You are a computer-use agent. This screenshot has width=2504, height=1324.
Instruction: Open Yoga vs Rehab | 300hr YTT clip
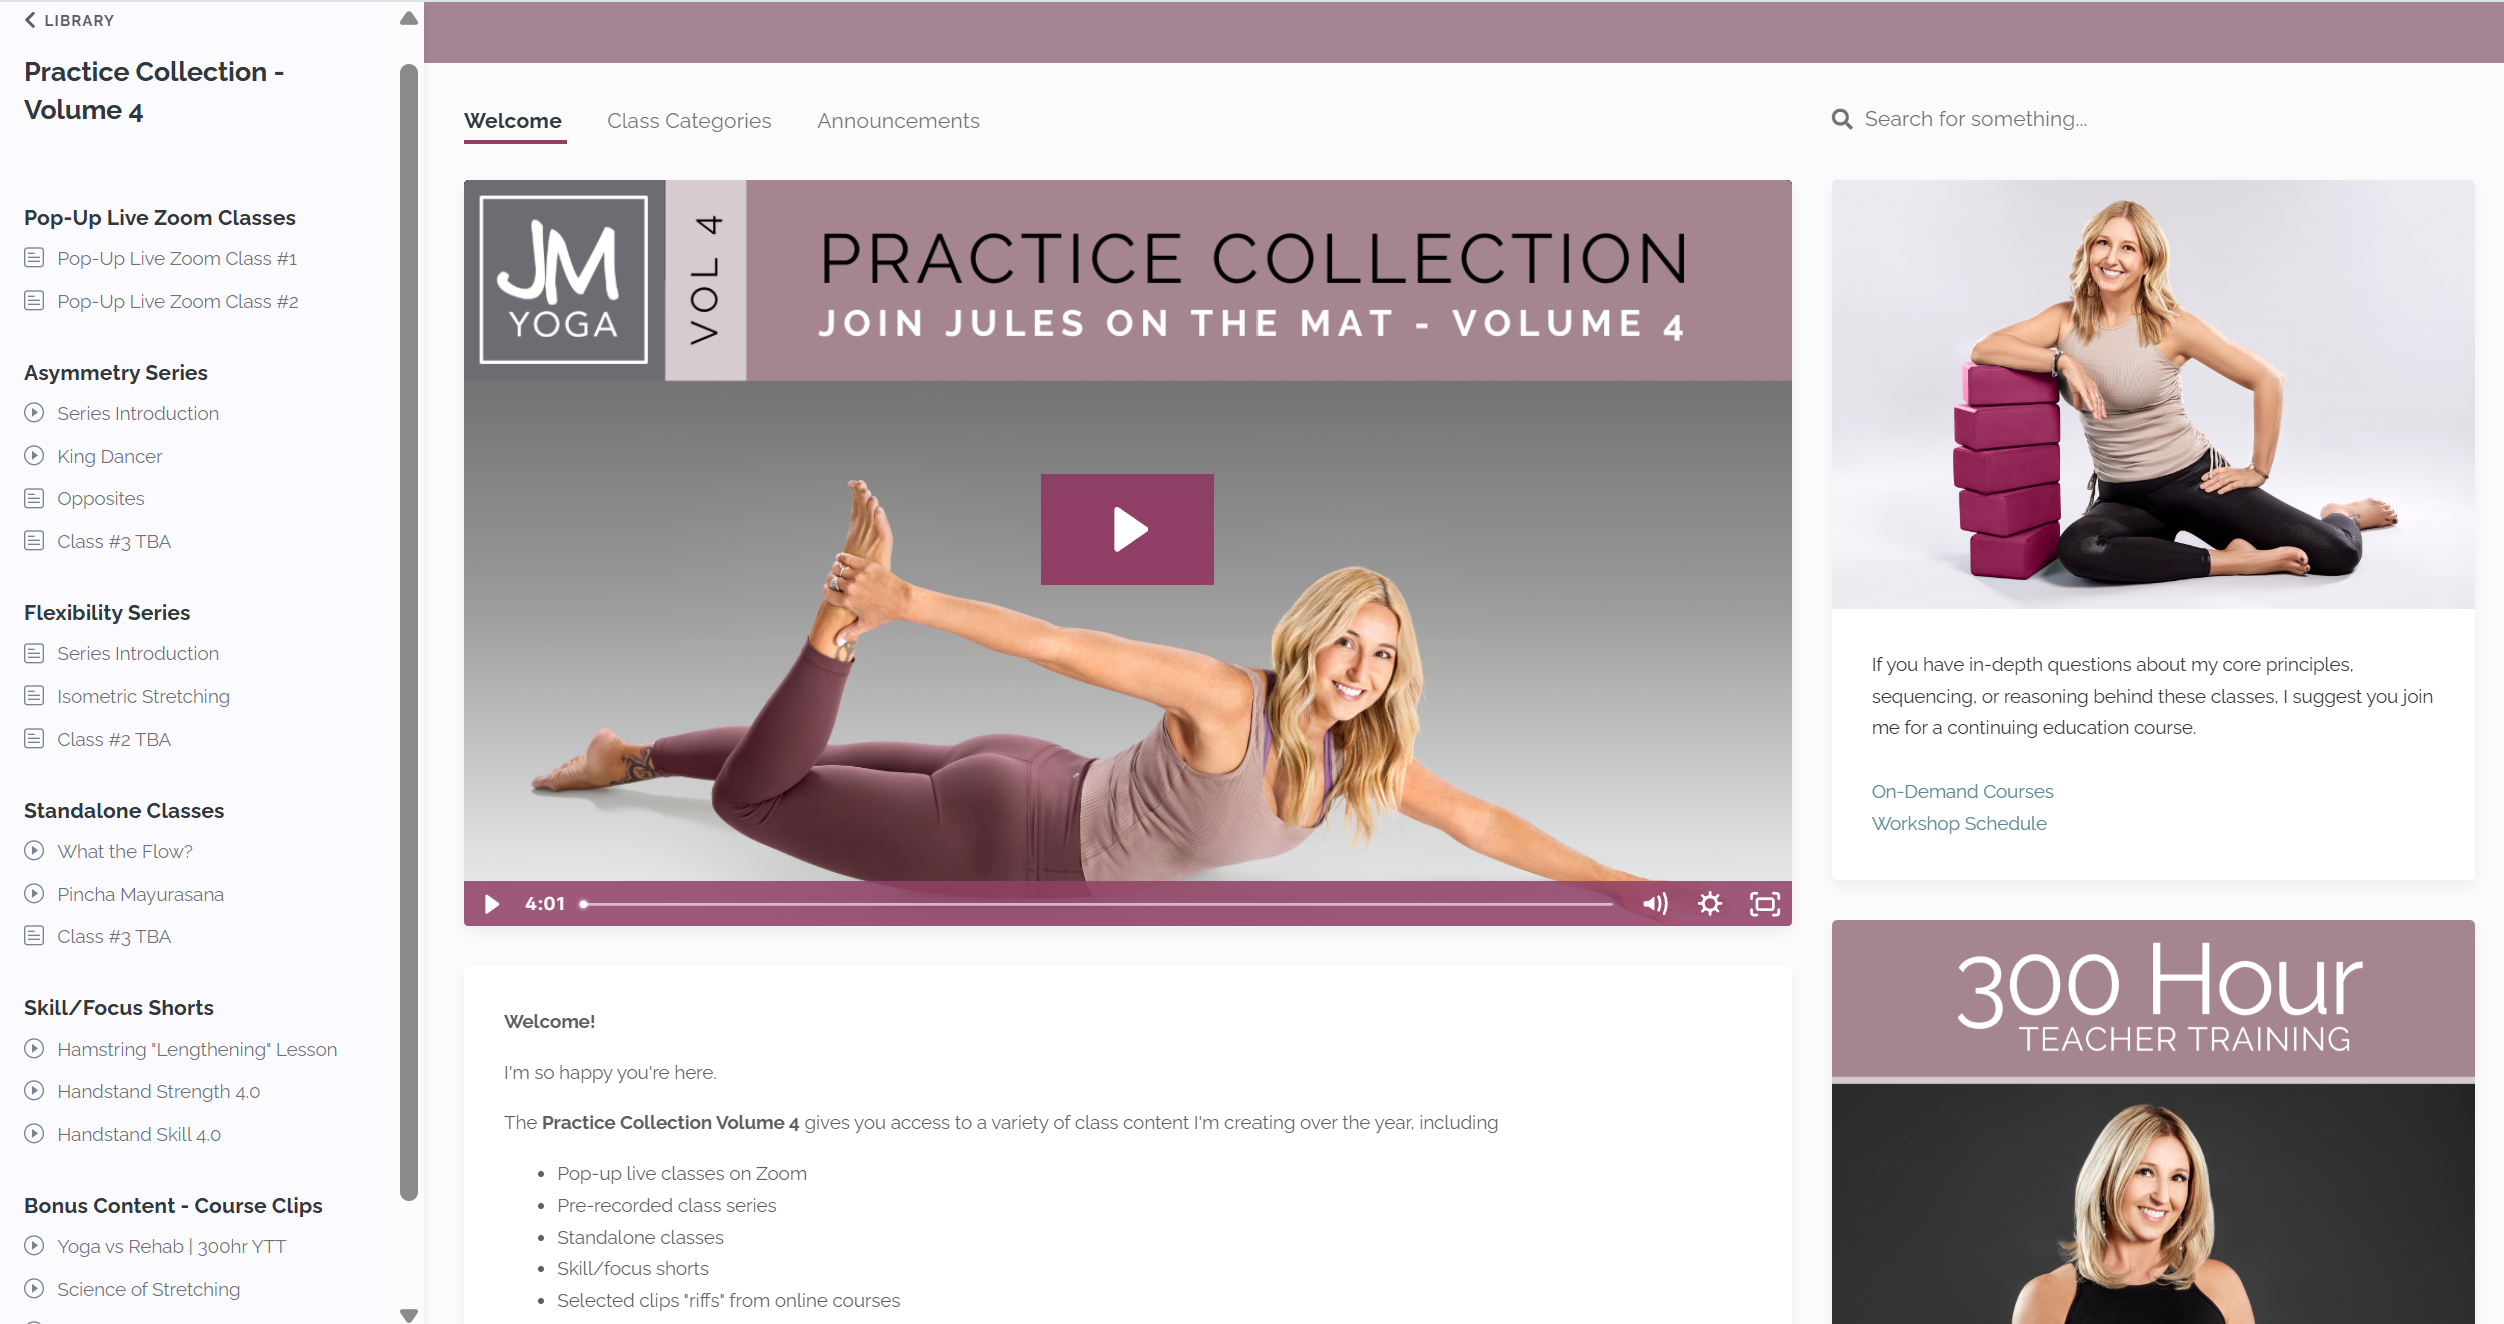point(171,1246)
